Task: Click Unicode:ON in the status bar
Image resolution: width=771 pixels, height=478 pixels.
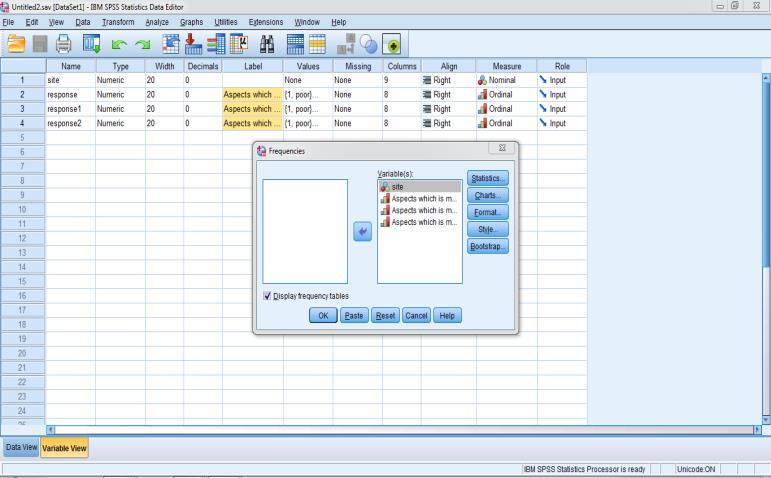Action: 696,469
